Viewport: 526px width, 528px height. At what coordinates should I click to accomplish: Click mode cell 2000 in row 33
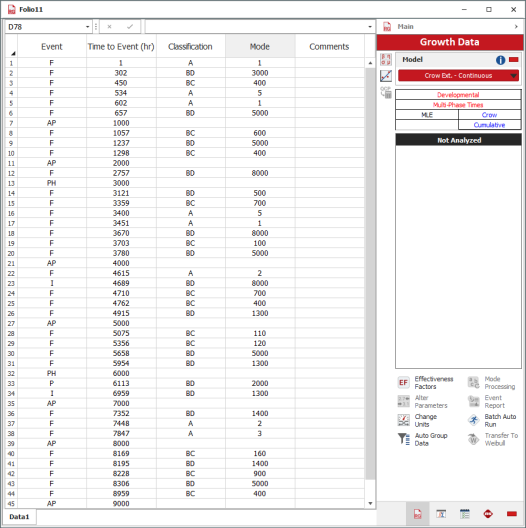tap(260, 384)
